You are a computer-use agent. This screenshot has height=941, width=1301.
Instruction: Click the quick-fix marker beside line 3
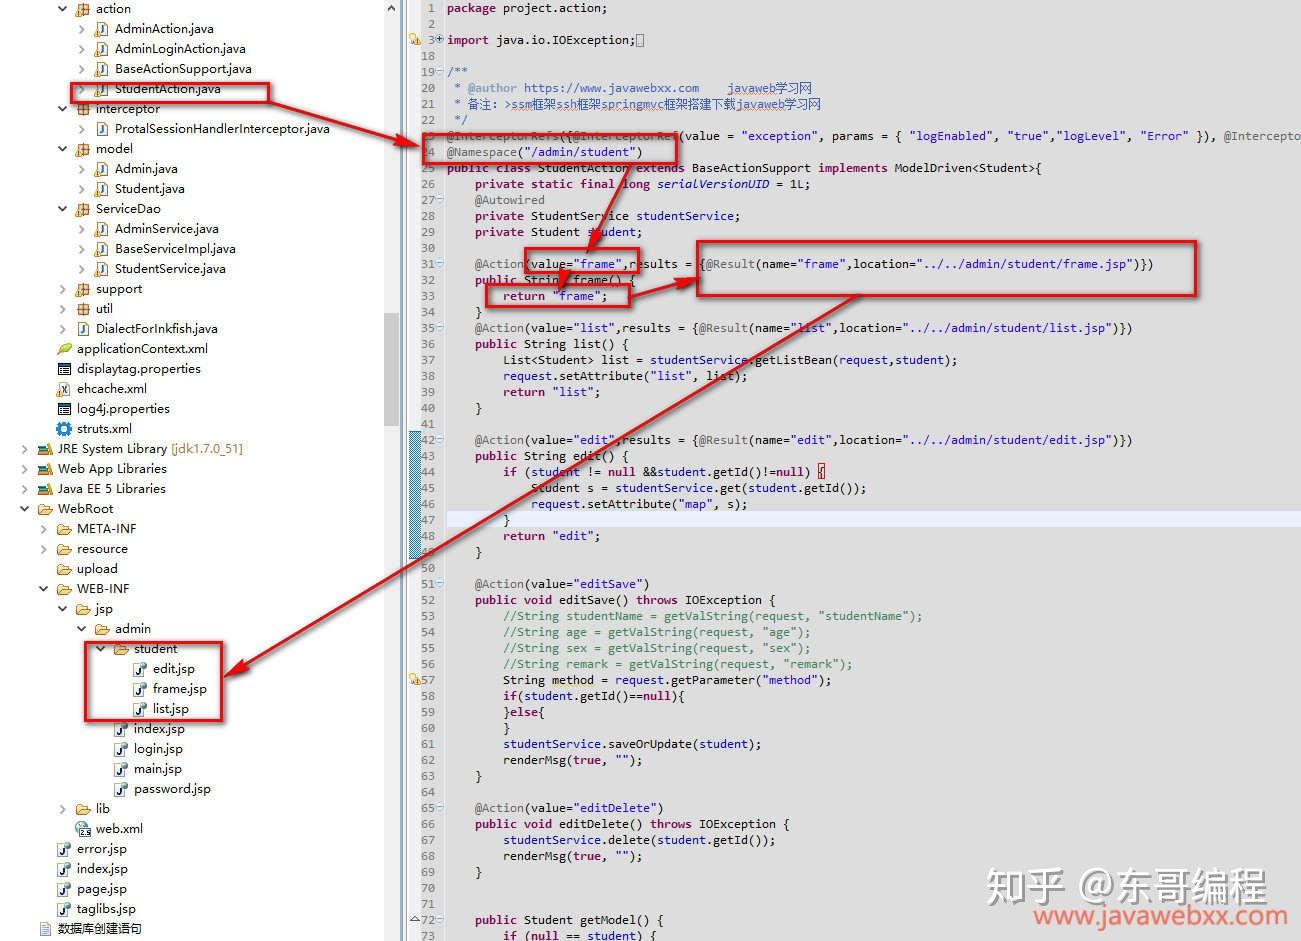(x=414, y=40)
